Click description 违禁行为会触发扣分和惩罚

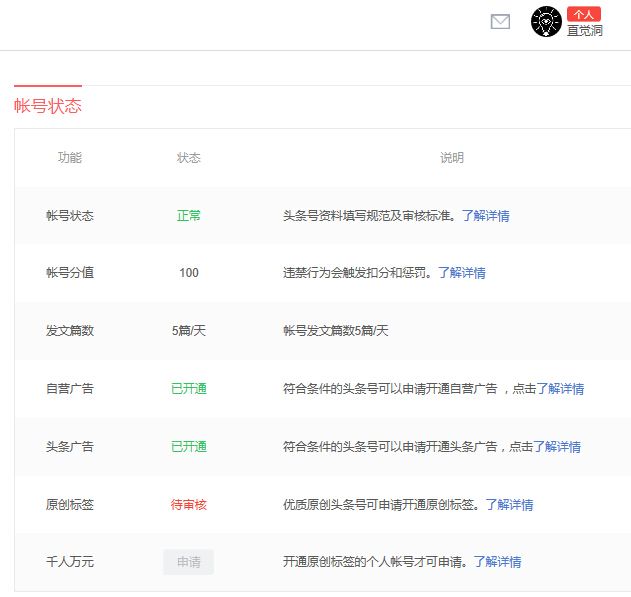[357, 273]
